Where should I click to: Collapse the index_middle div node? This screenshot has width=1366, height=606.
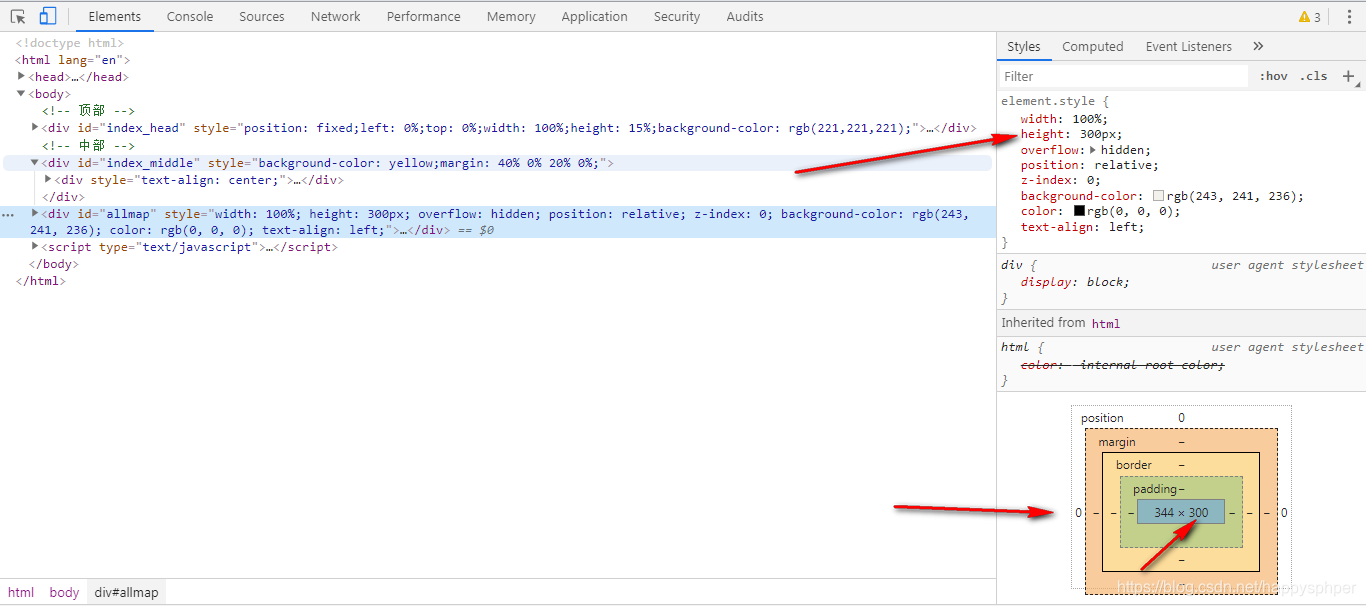[35, 162]
